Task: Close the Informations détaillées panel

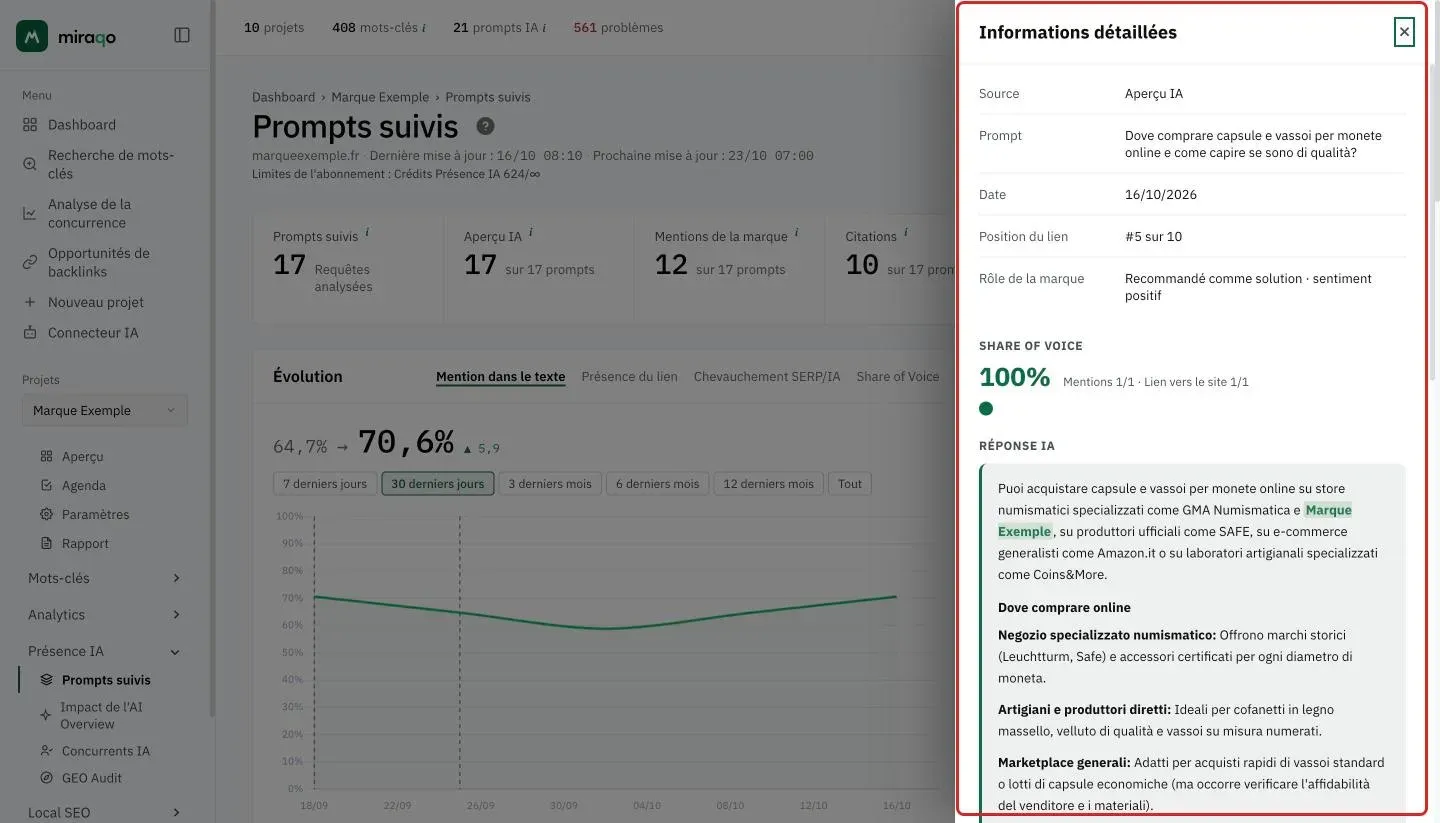Action: tap(1404, 32)
